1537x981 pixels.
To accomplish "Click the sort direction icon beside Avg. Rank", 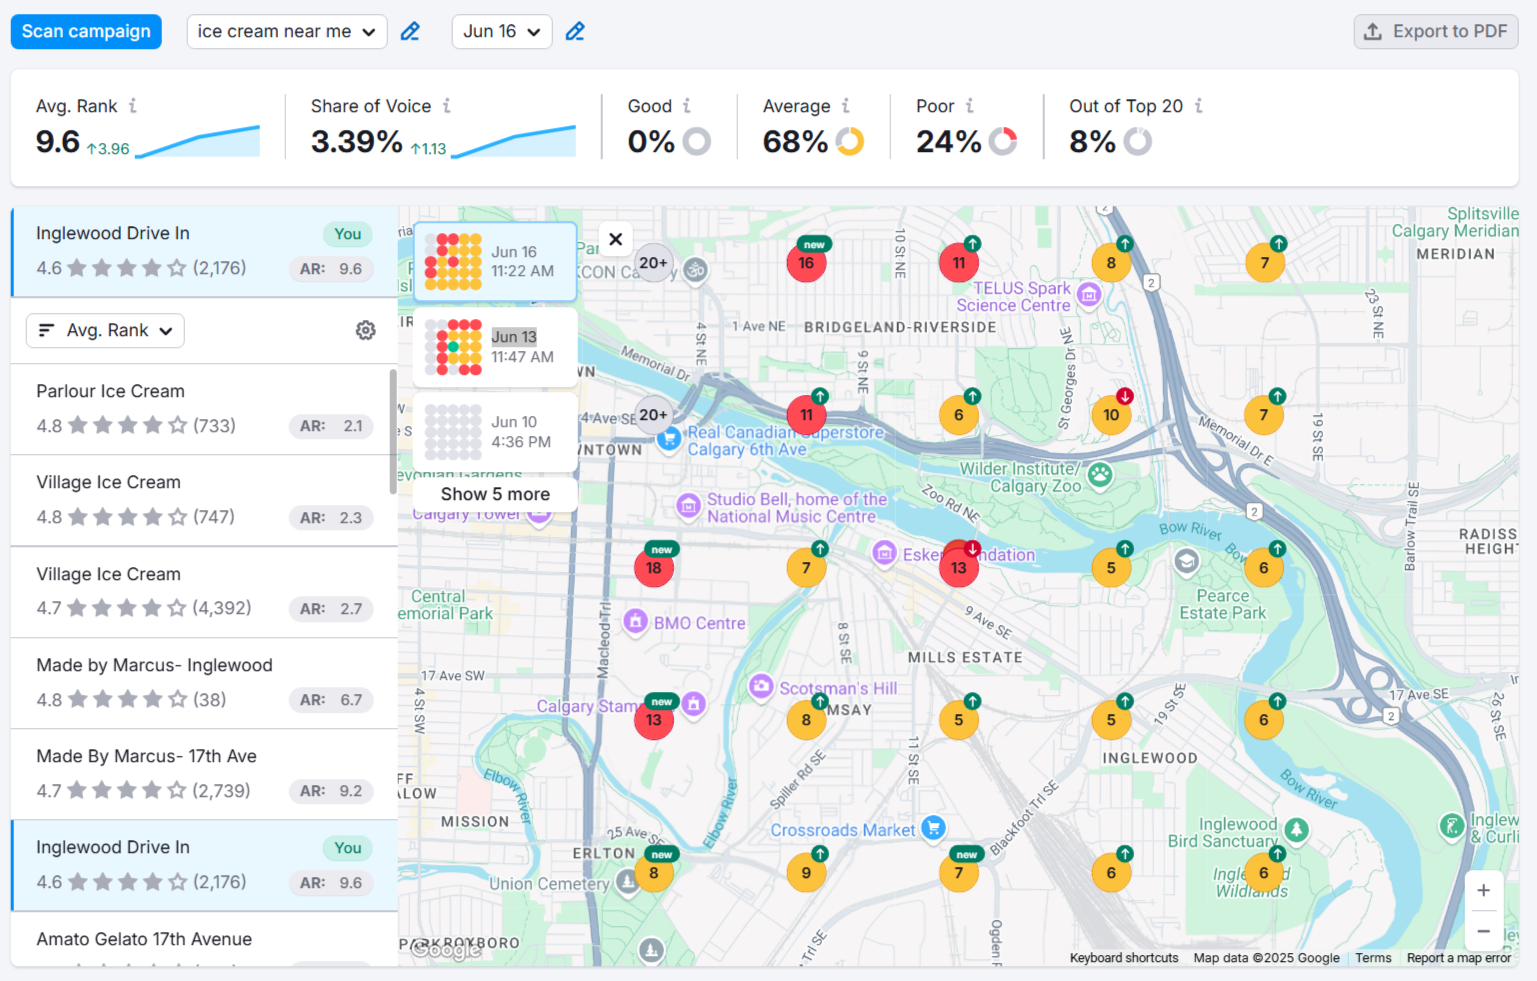I will [x=46, y=330].
